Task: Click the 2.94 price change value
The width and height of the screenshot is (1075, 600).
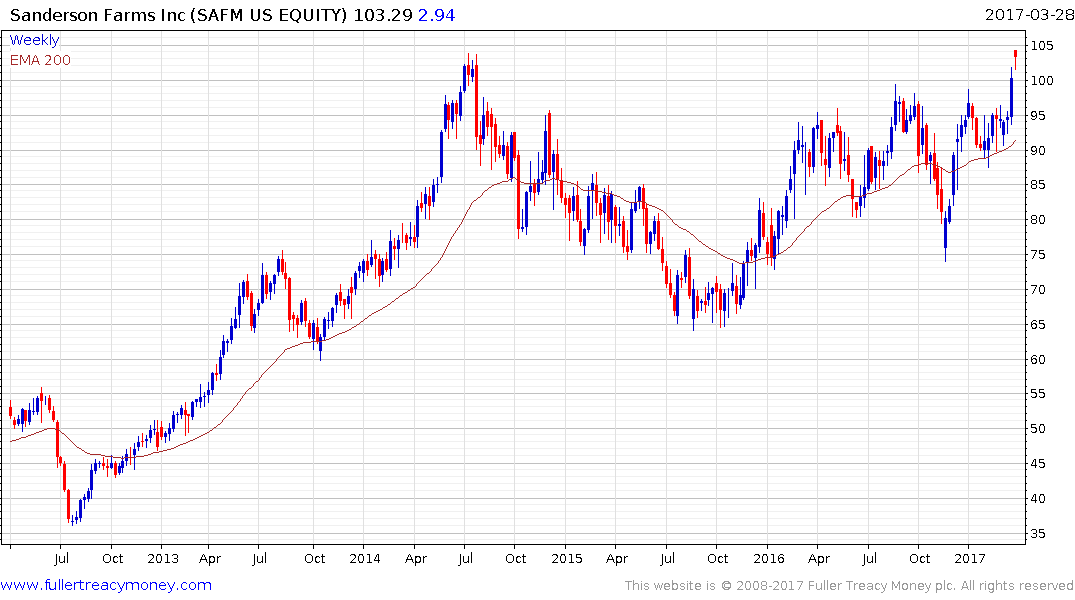Action: [x=436, y=14]
